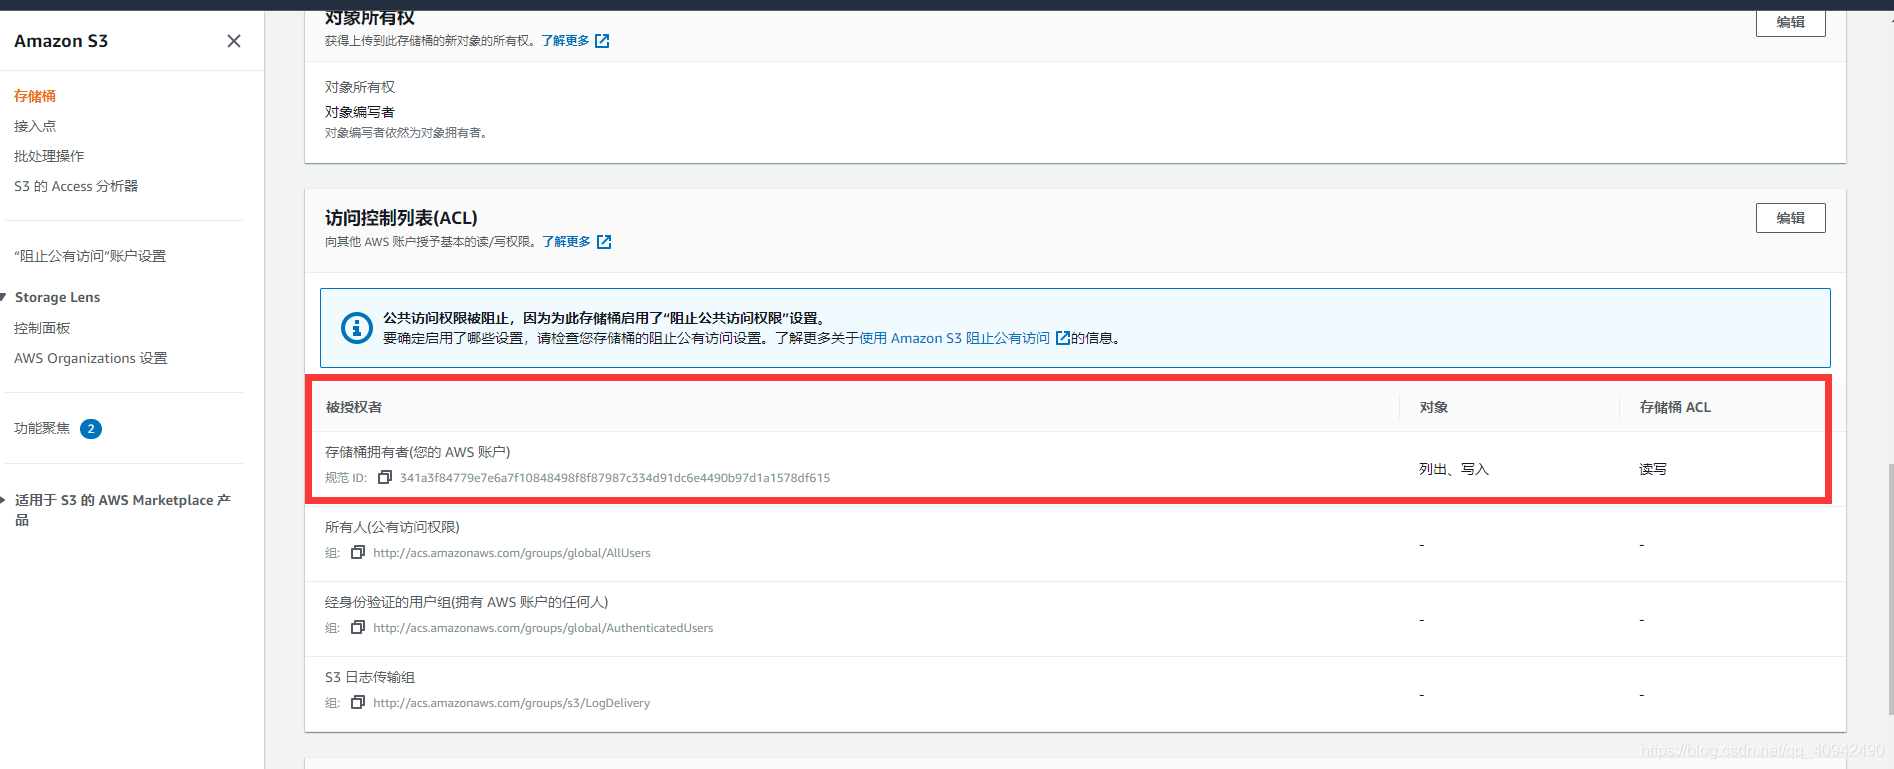Copy the AuthenticatedUsers group URL icon
This screenshot has height=769, width=1894.
point(357,627)
